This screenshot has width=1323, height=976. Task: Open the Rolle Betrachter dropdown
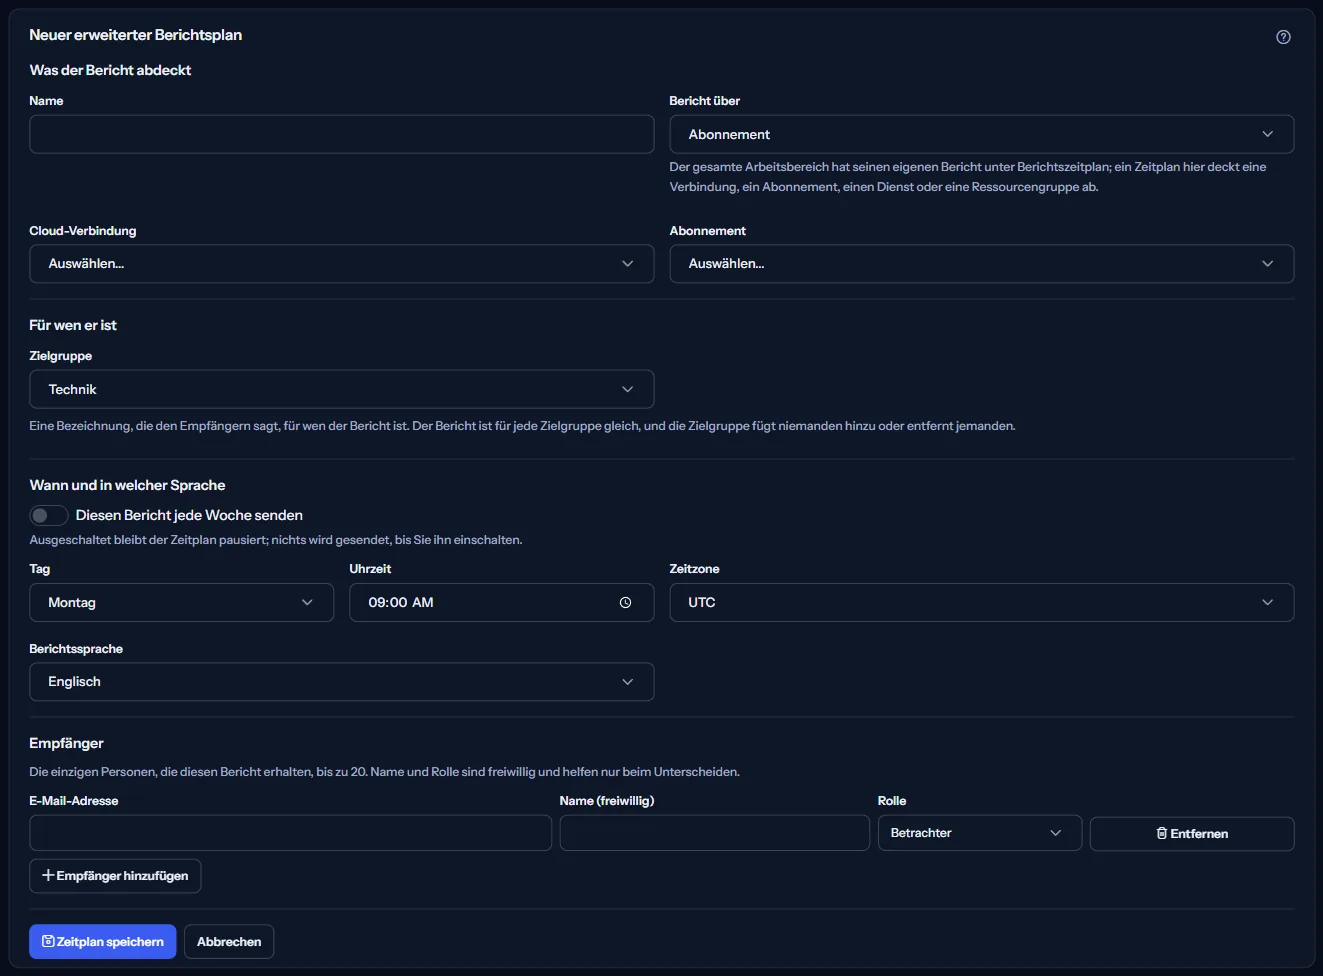point(979,833)
